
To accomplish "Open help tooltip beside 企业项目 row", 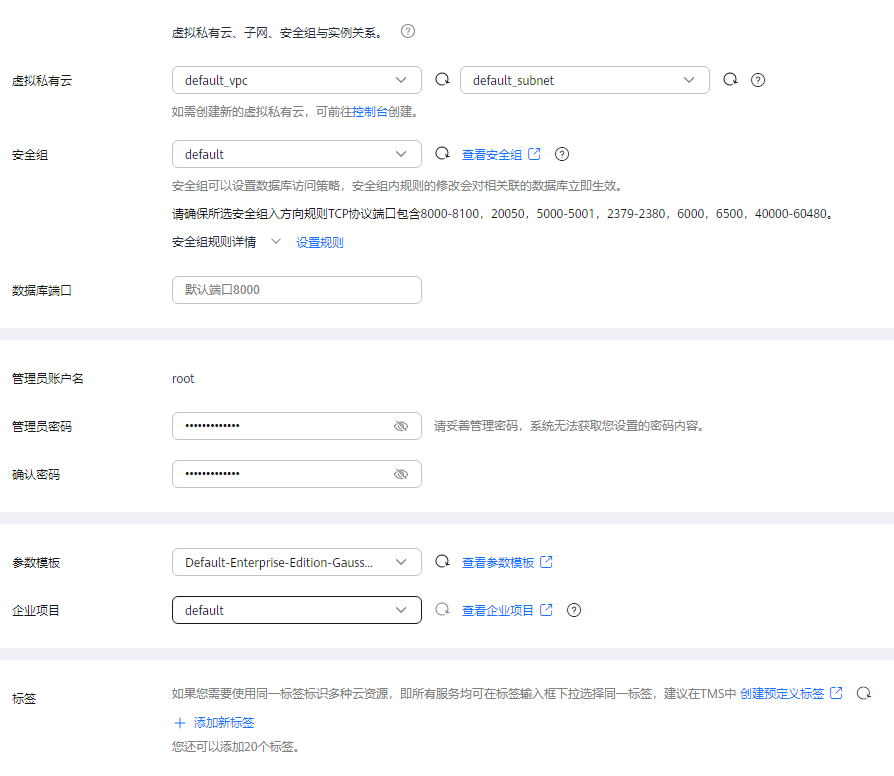I will pos(573,610).
